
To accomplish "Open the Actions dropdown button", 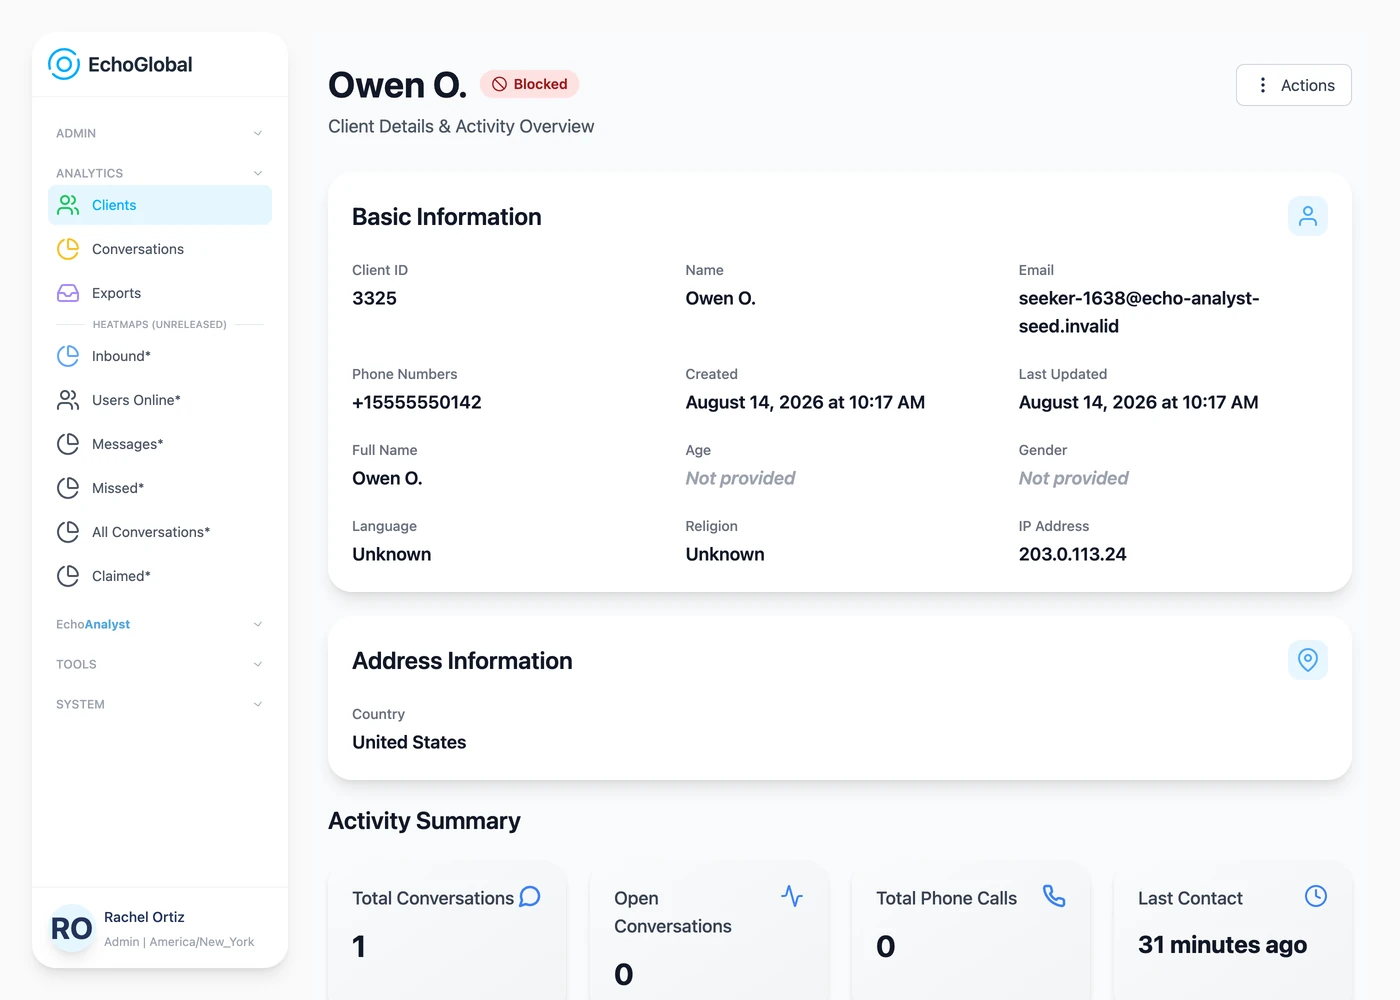I will (1294, 85).
